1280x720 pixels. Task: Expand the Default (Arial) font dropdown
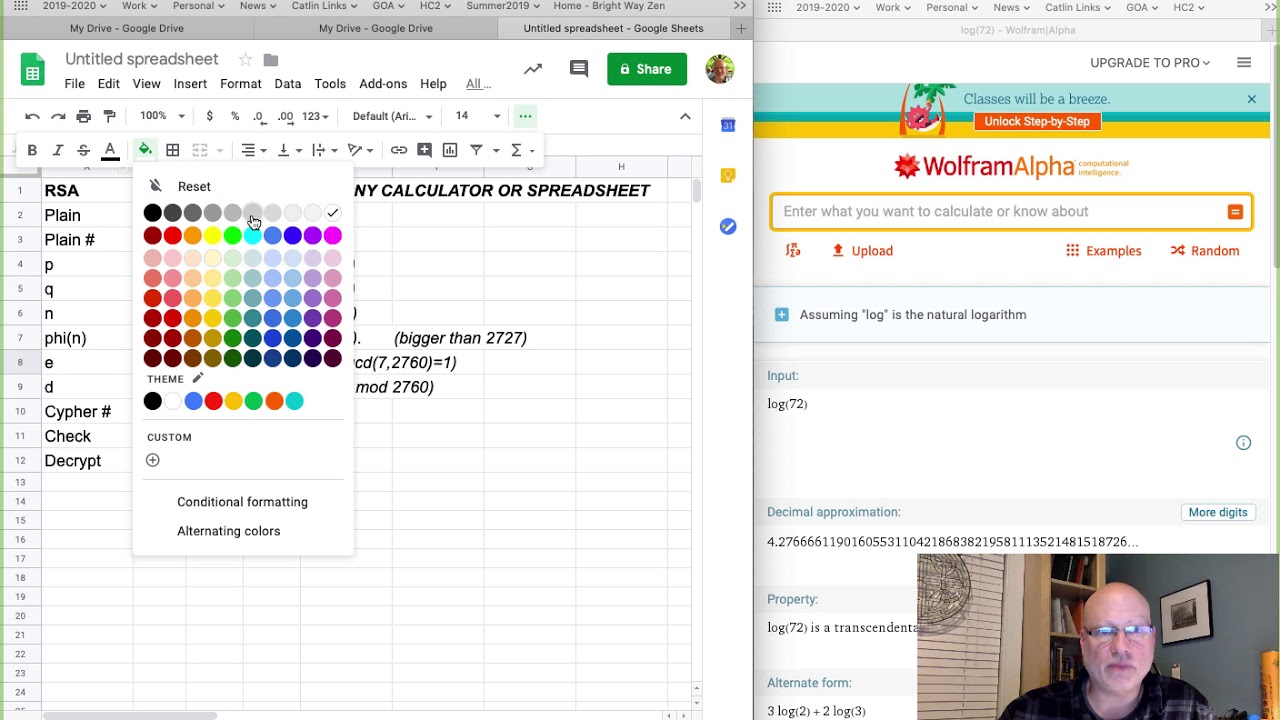point(392,116)
